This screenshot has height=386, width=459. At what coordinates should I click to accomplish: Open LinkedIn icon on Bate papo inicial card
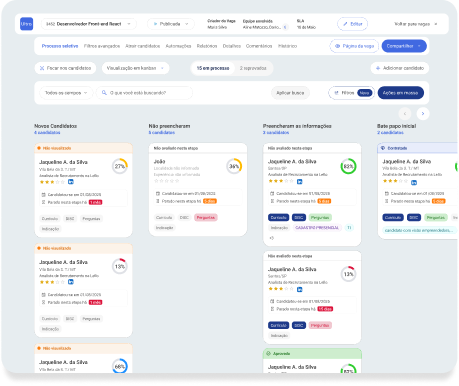pos(414,182)
